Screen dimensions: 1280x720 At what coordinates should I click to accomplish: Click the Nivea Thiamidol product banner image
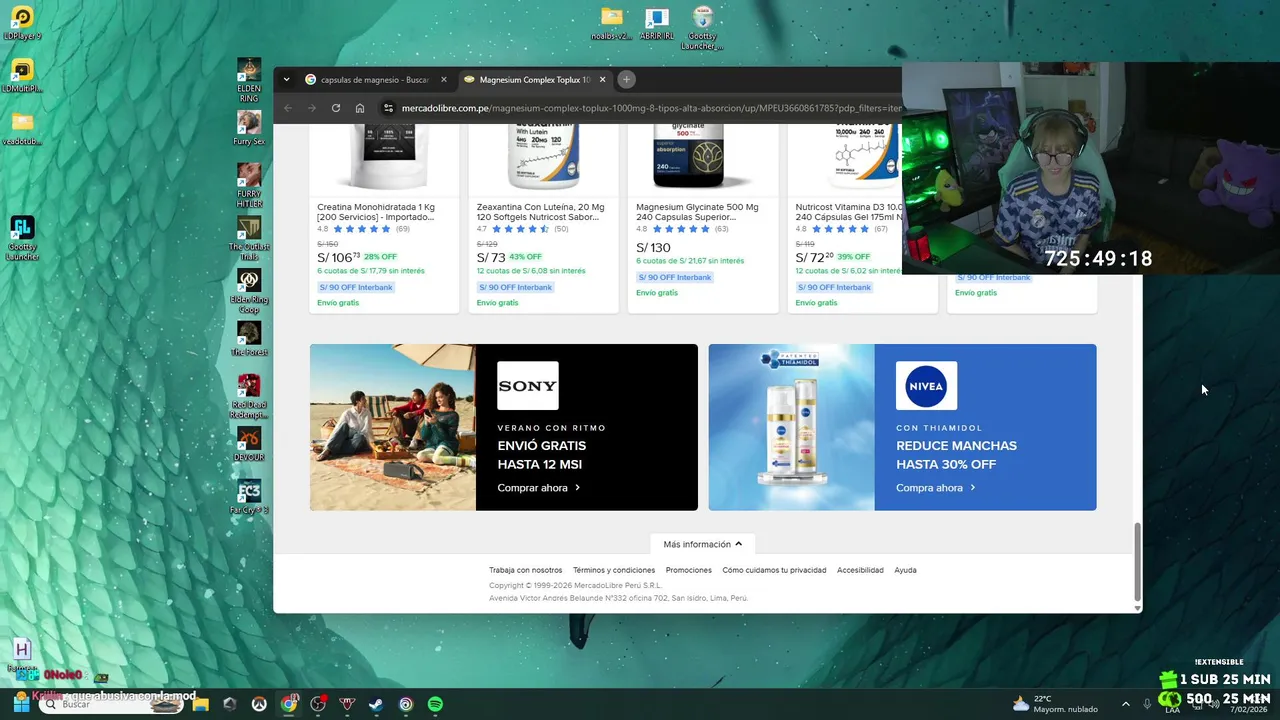click(791, 427)
